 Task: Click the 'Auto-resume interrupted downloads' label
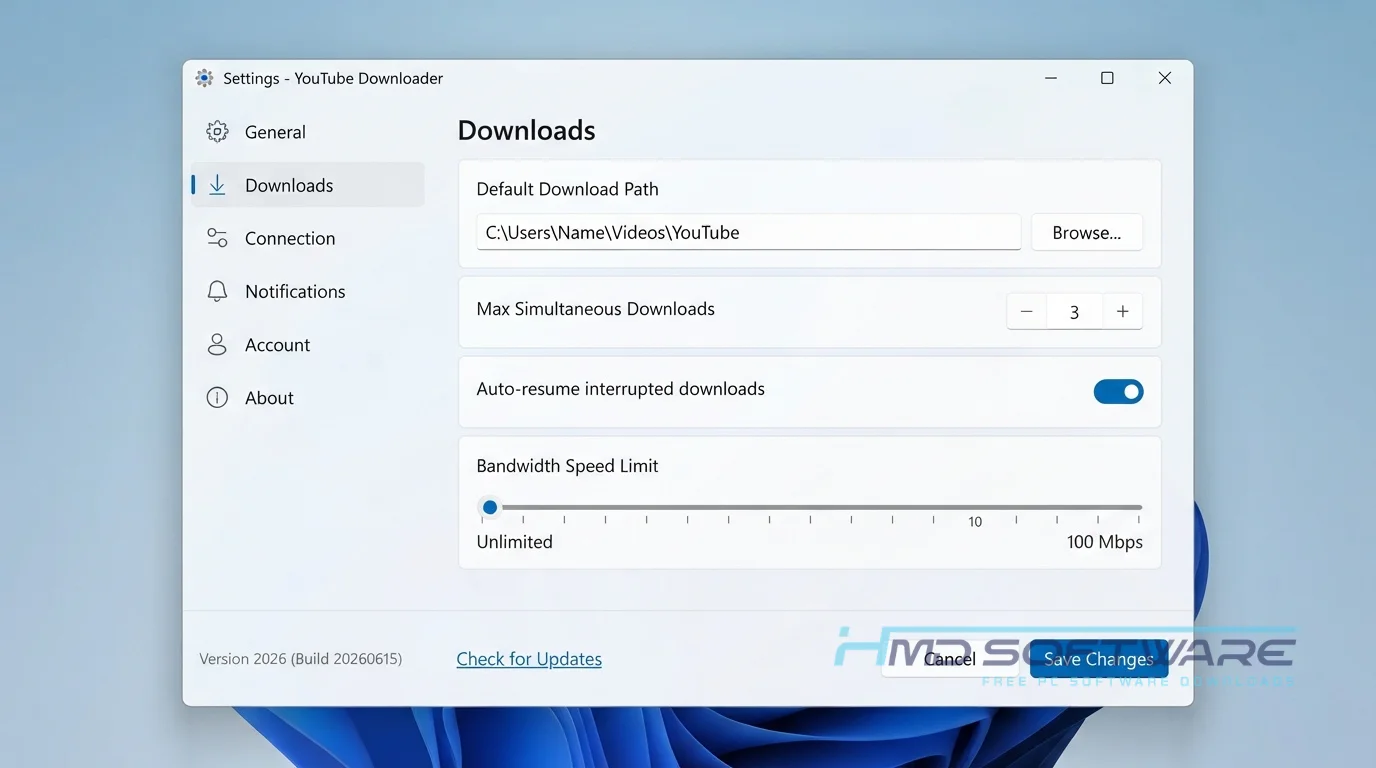[x=621, y=389]
